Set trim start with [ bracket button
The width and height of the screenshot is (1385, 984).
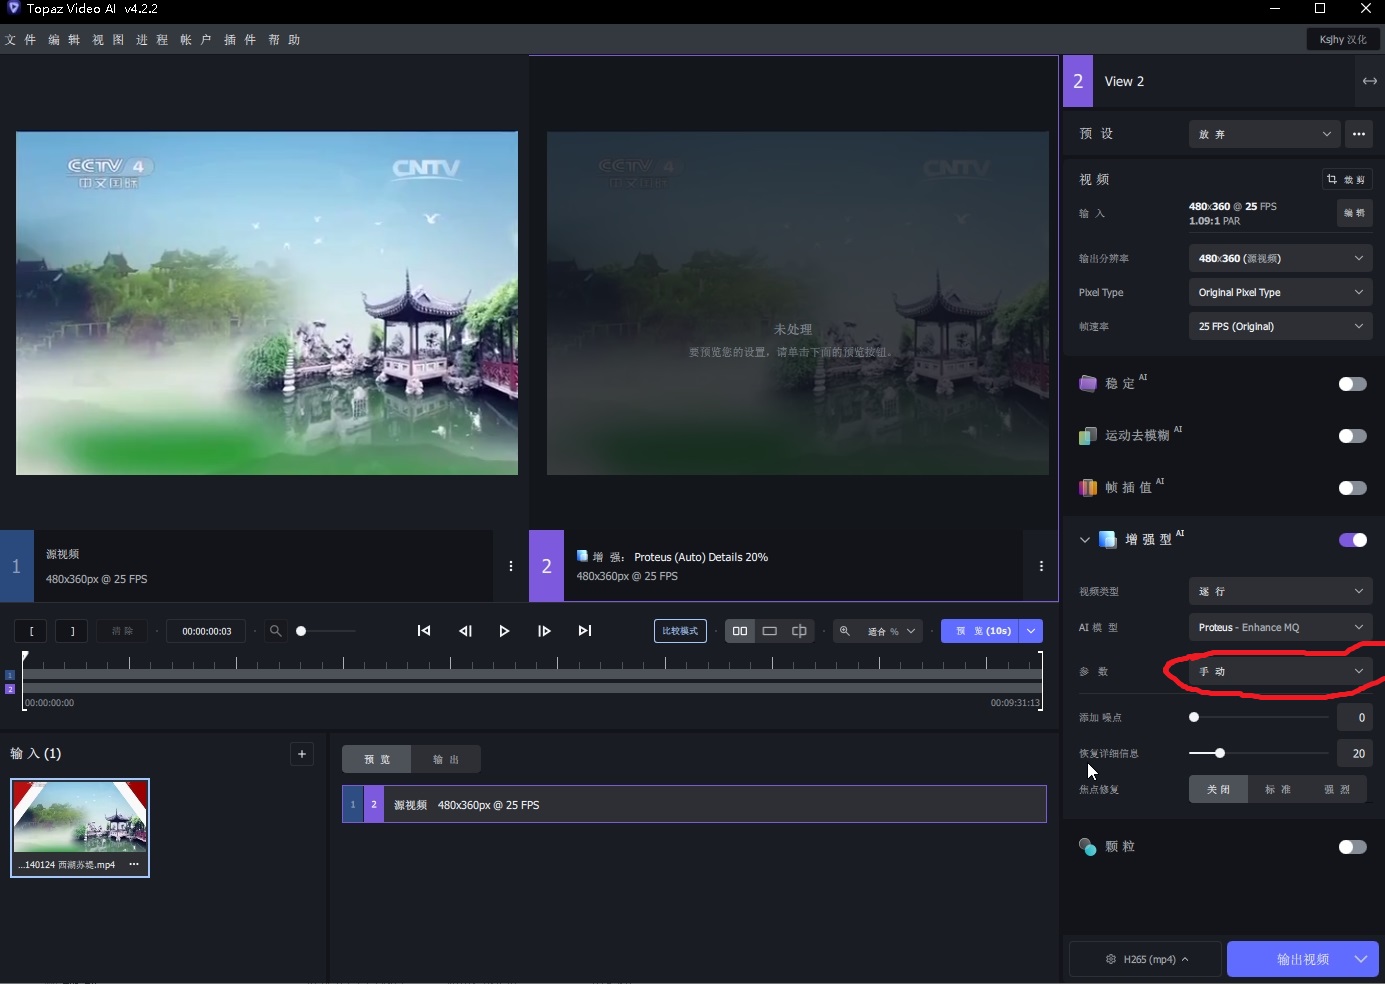click(31, 631)
